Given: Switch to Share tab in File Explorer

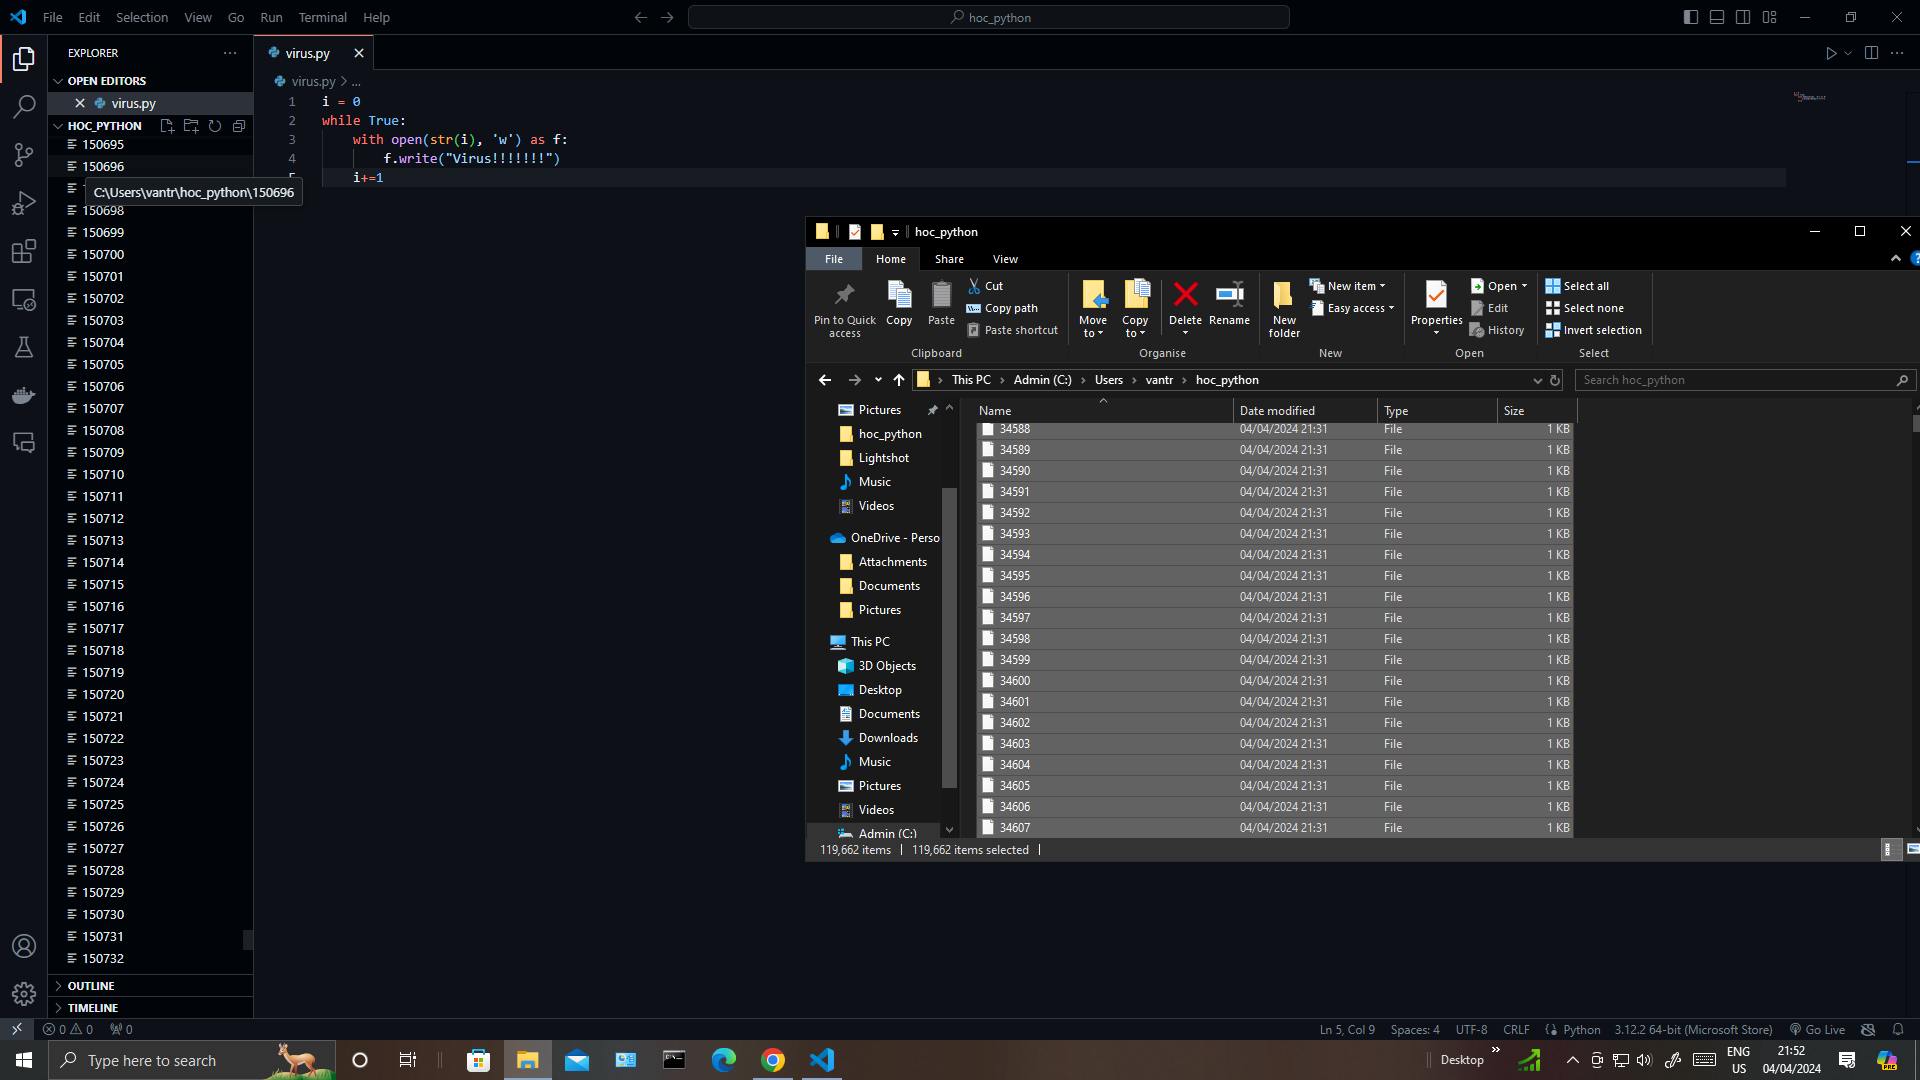Looking at the screenshot, I should tap(949, 259).
